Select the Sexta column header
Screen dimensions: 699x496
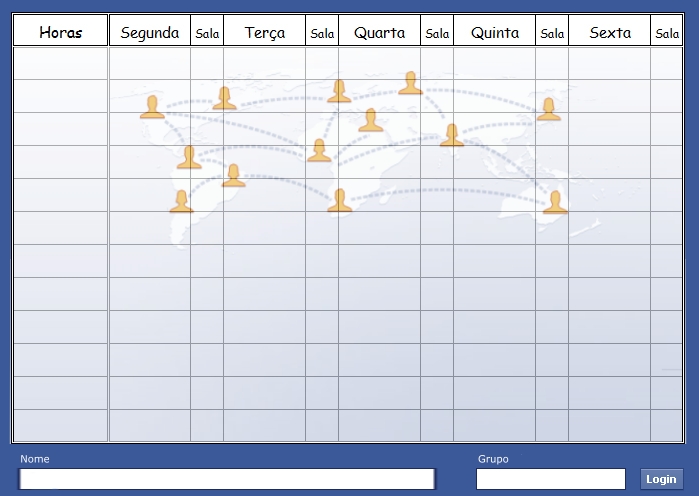(x=610, y=32)
